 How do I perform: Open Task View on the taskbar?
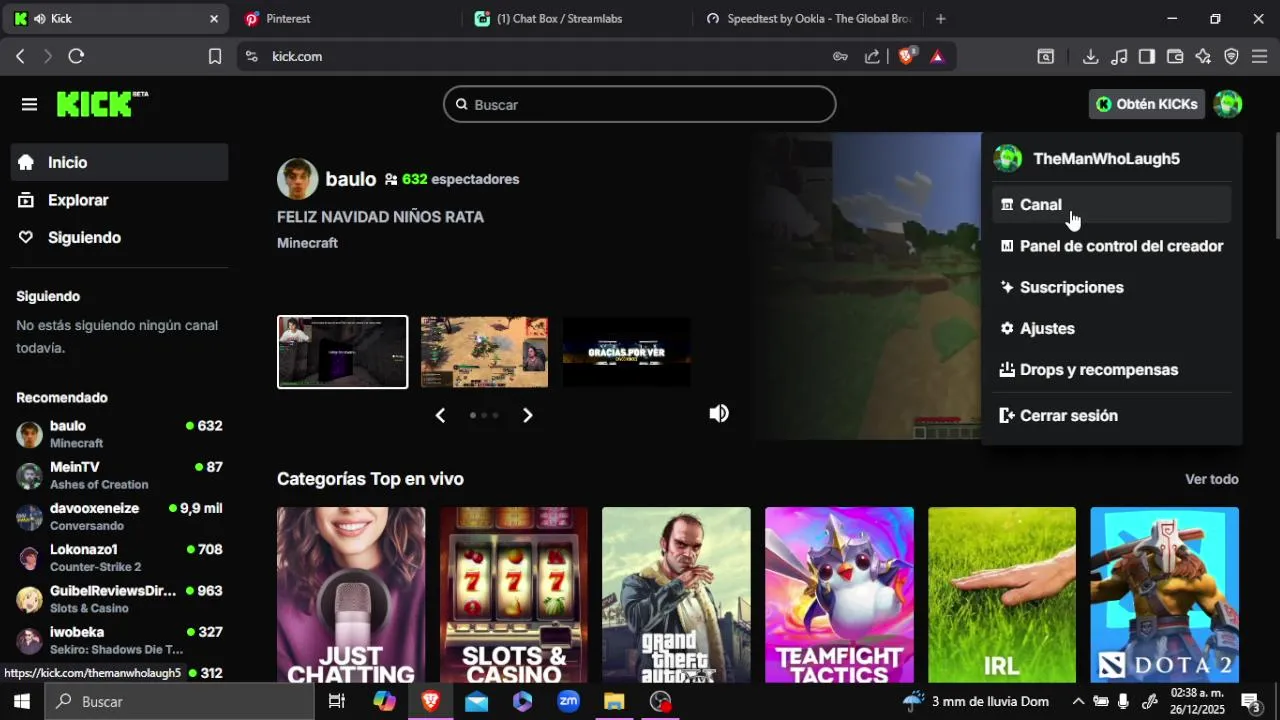pos(337,702)
